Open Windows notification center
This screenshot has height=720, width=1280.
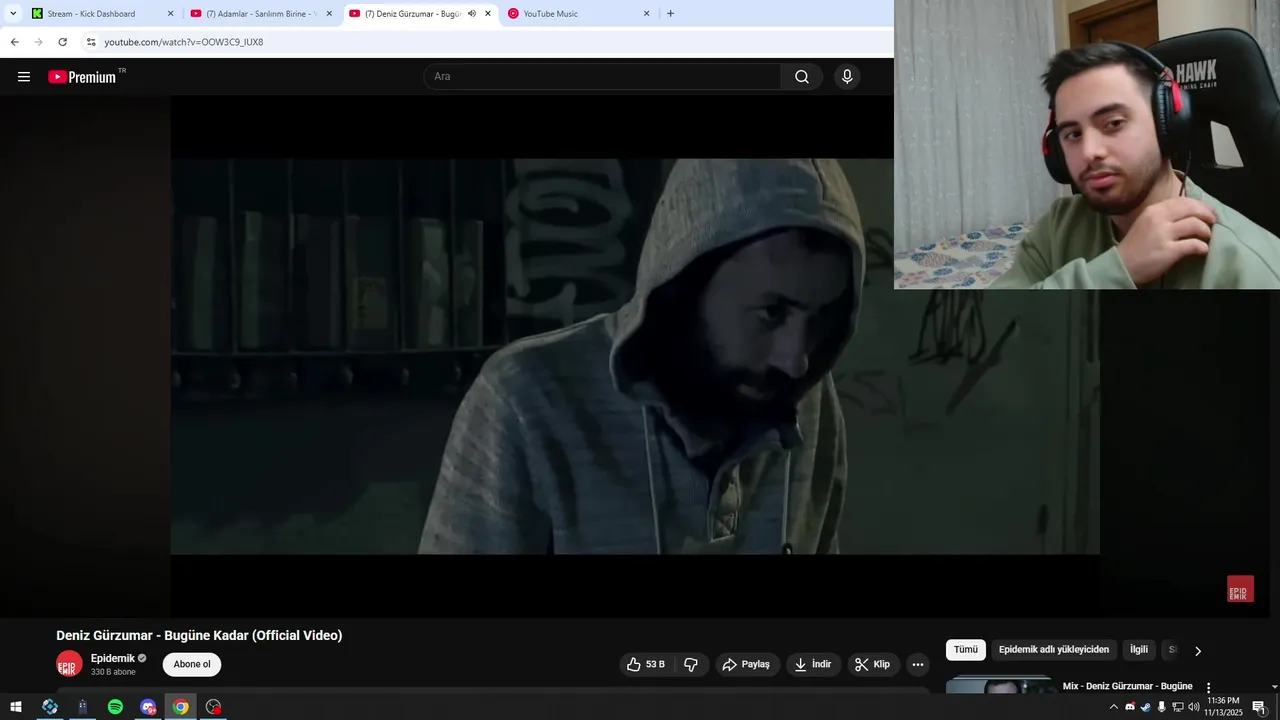point(1259,707)
